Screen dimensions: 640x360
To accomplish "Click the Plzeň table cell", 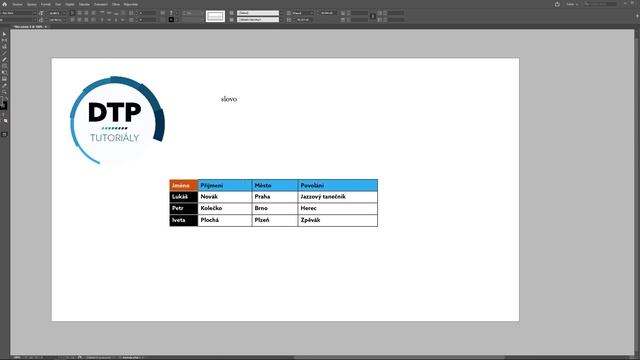I will [x=275, y=220].
